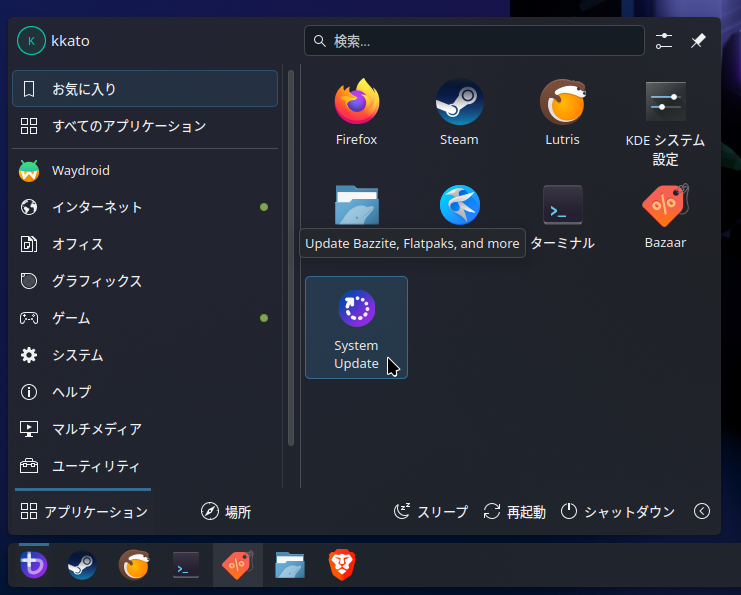Launch Lutris from favorites grid

click(562, 113)
